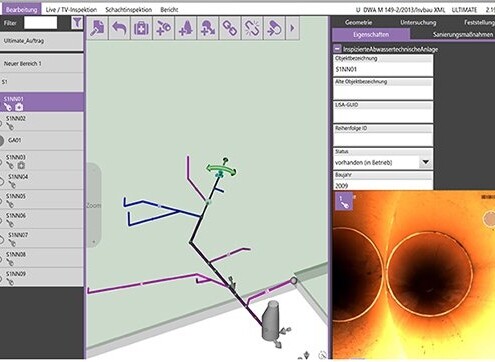Expand toolbar with the right chevron

[292, 28]
